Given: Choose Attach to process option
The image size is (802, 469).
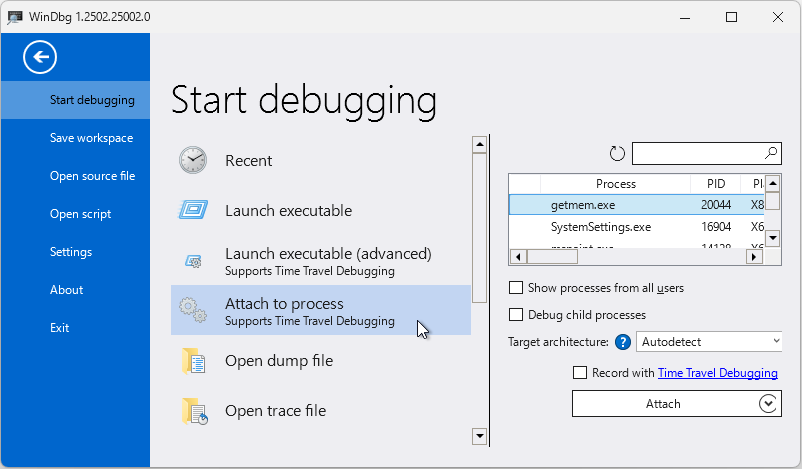Looking at the screenshot, I should 321,310.
